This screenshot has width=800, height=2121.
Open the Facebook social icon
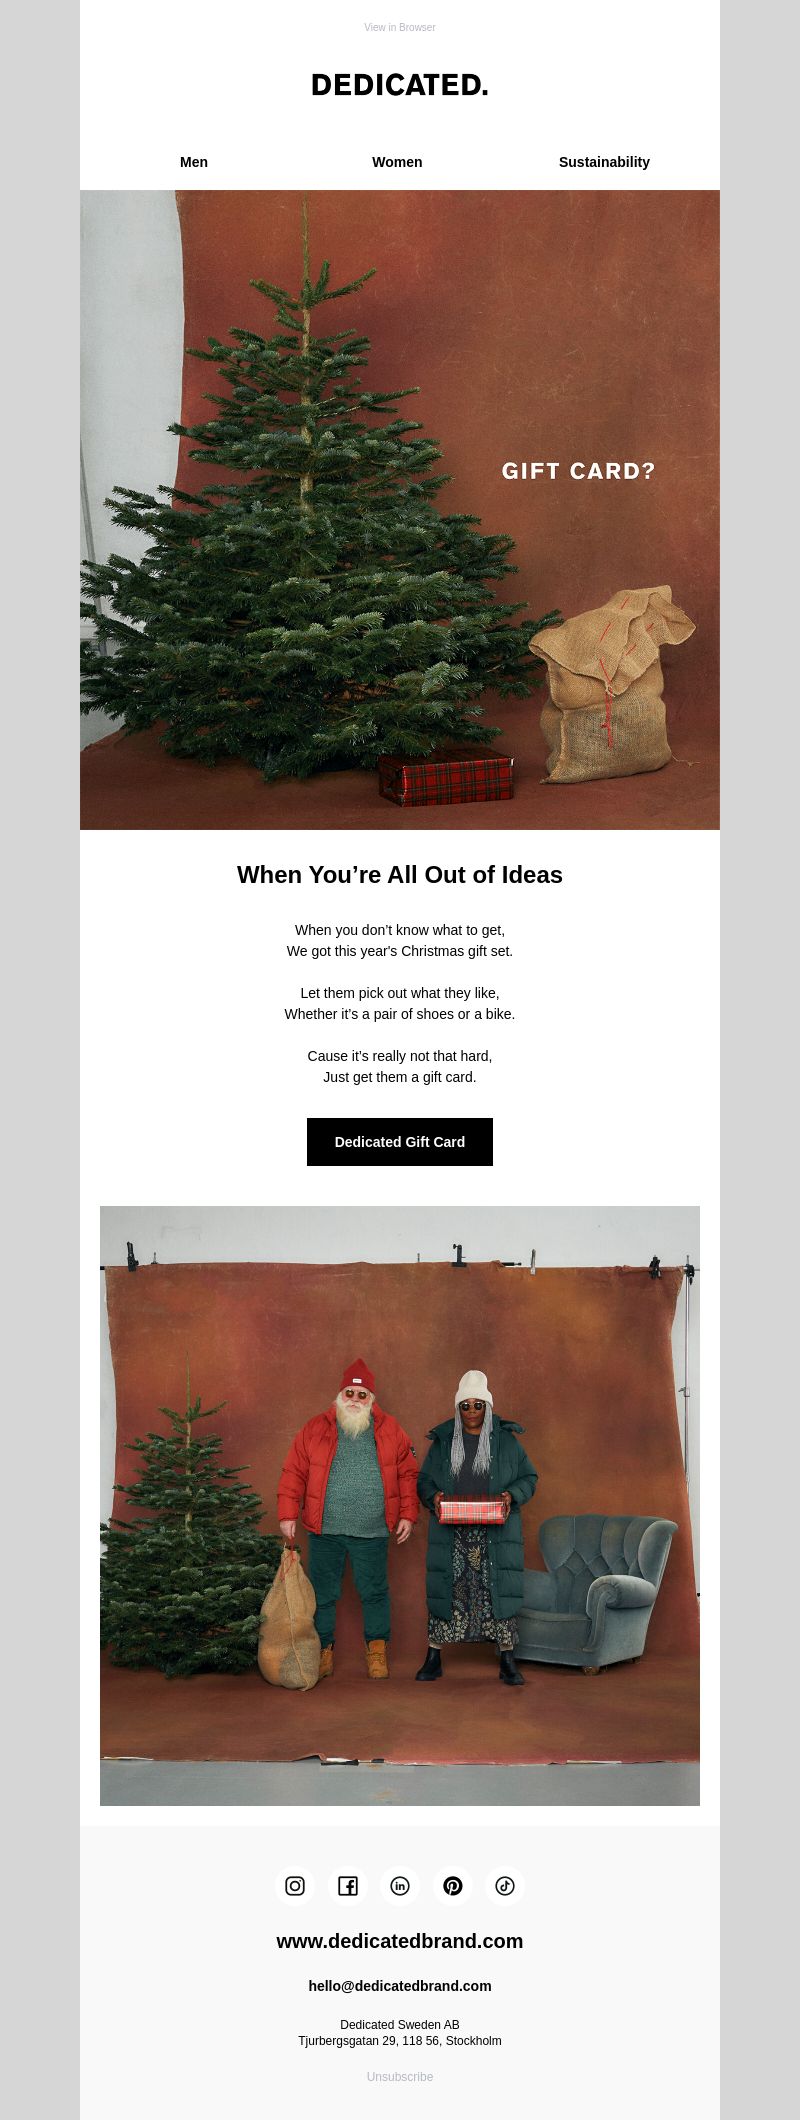coord(348,1886)
